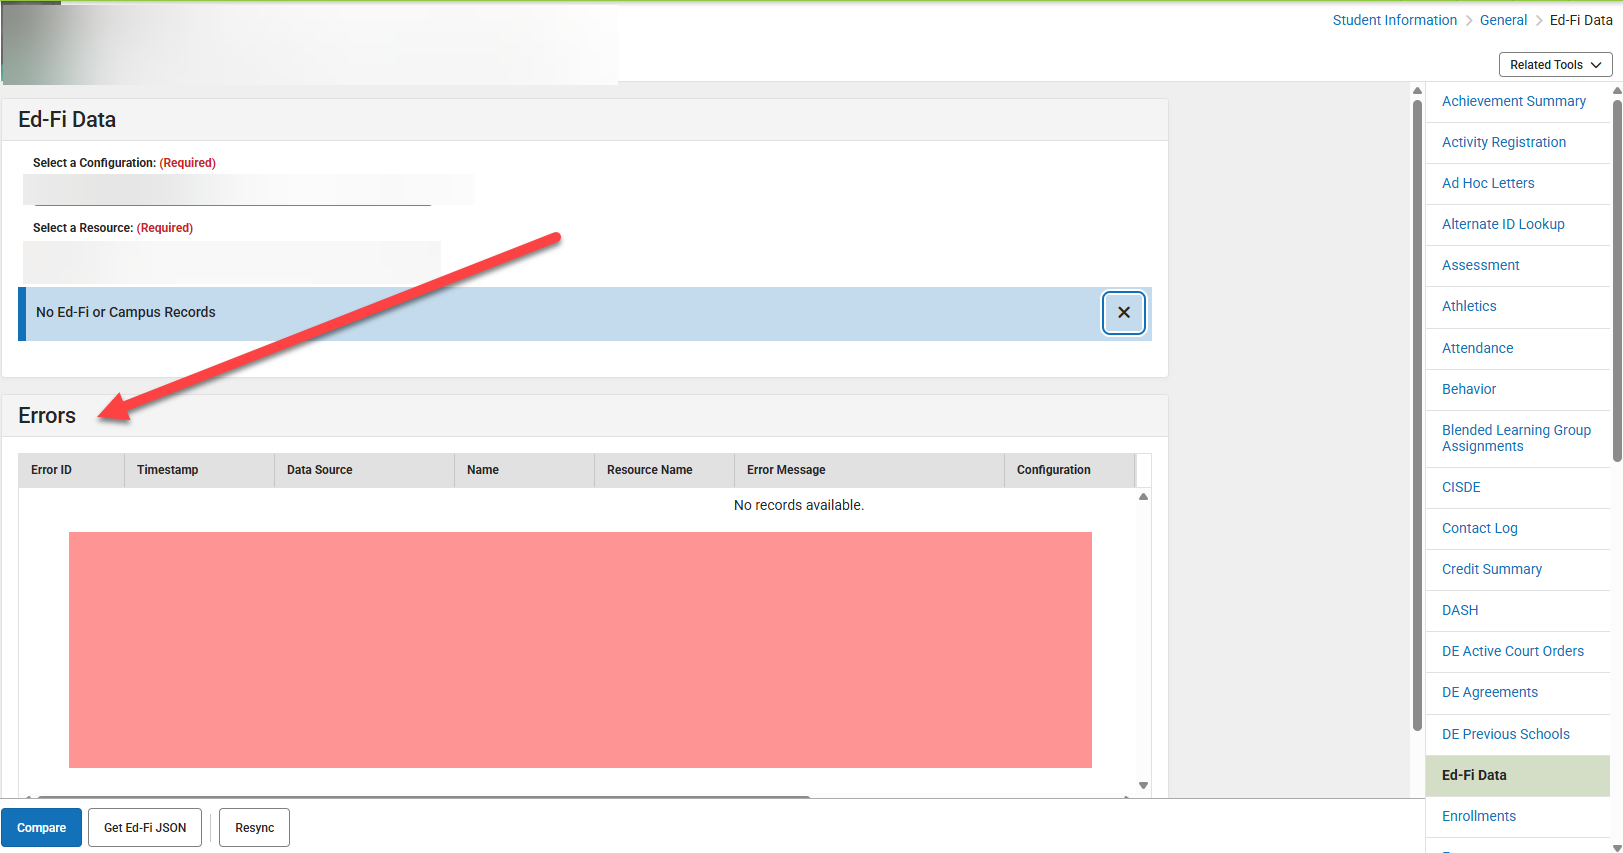Click the Compare button
1623x853 pixels.
41,828
